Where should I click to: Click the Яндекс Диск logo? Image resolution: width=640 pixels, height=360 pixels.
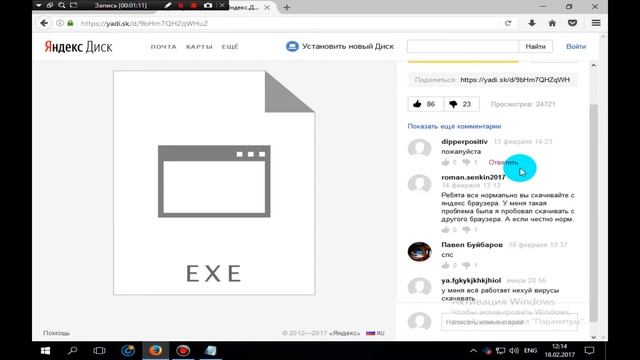78,47
